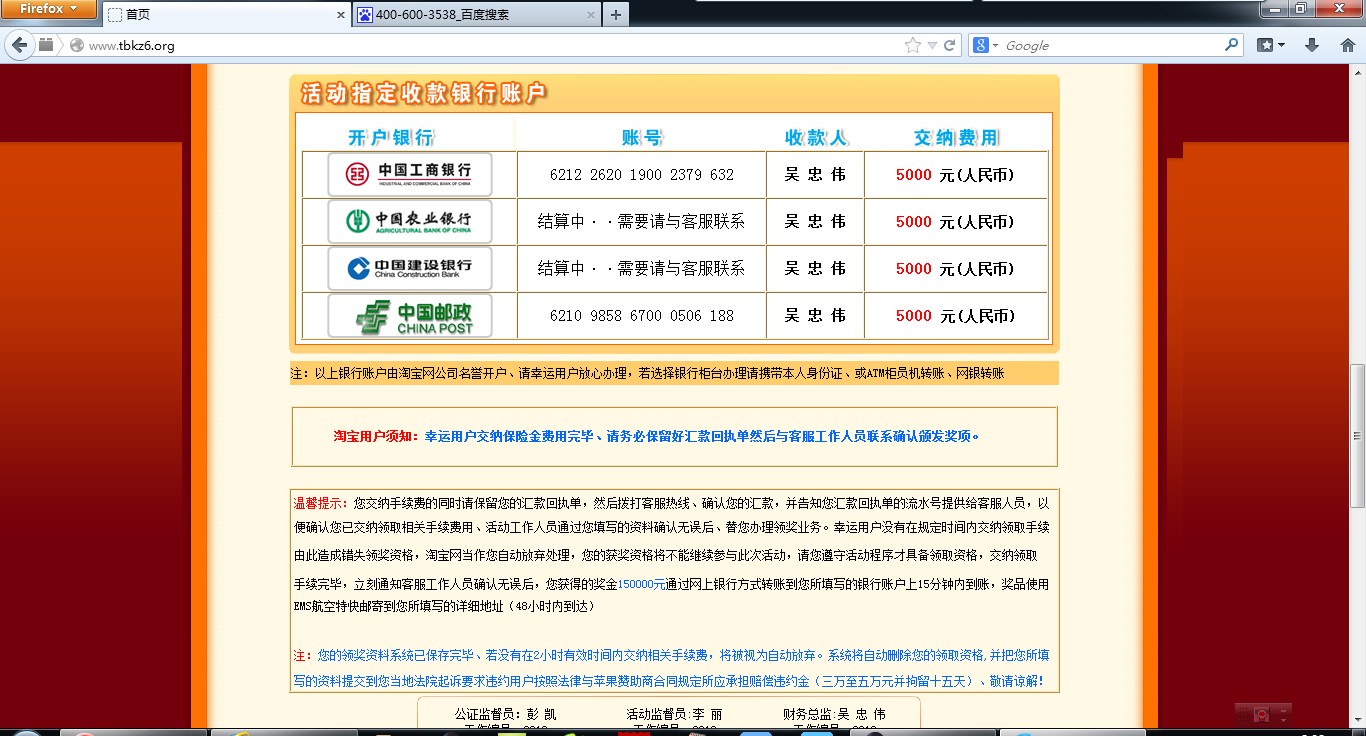Select the ICBC account number 6212 2620 1900 2379 632
Viewport: 1366px width, 736px height.
(642, 175)
